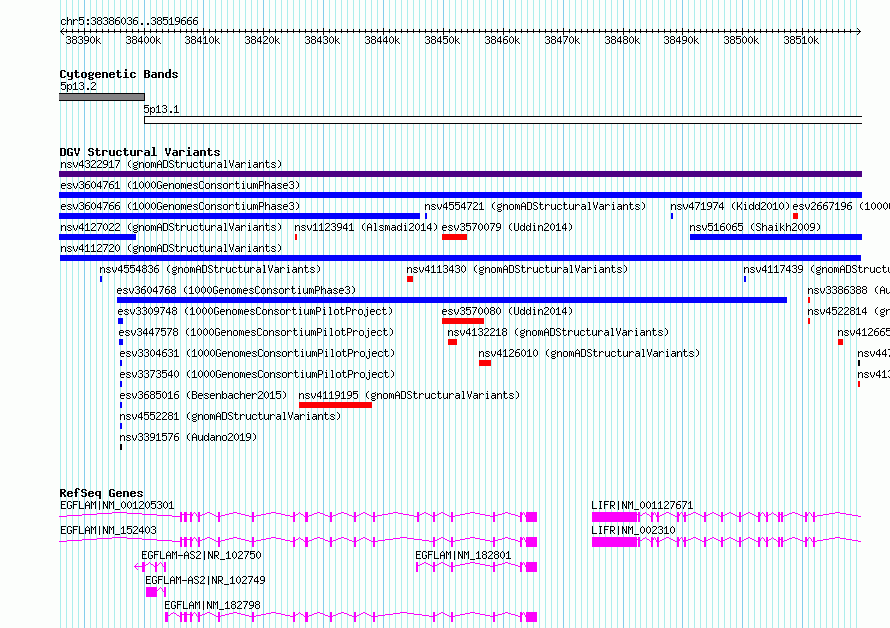Click the 38450k ruler tick label
The height and width of the screenshot is (628, 890).
click(x=442, y=41)
